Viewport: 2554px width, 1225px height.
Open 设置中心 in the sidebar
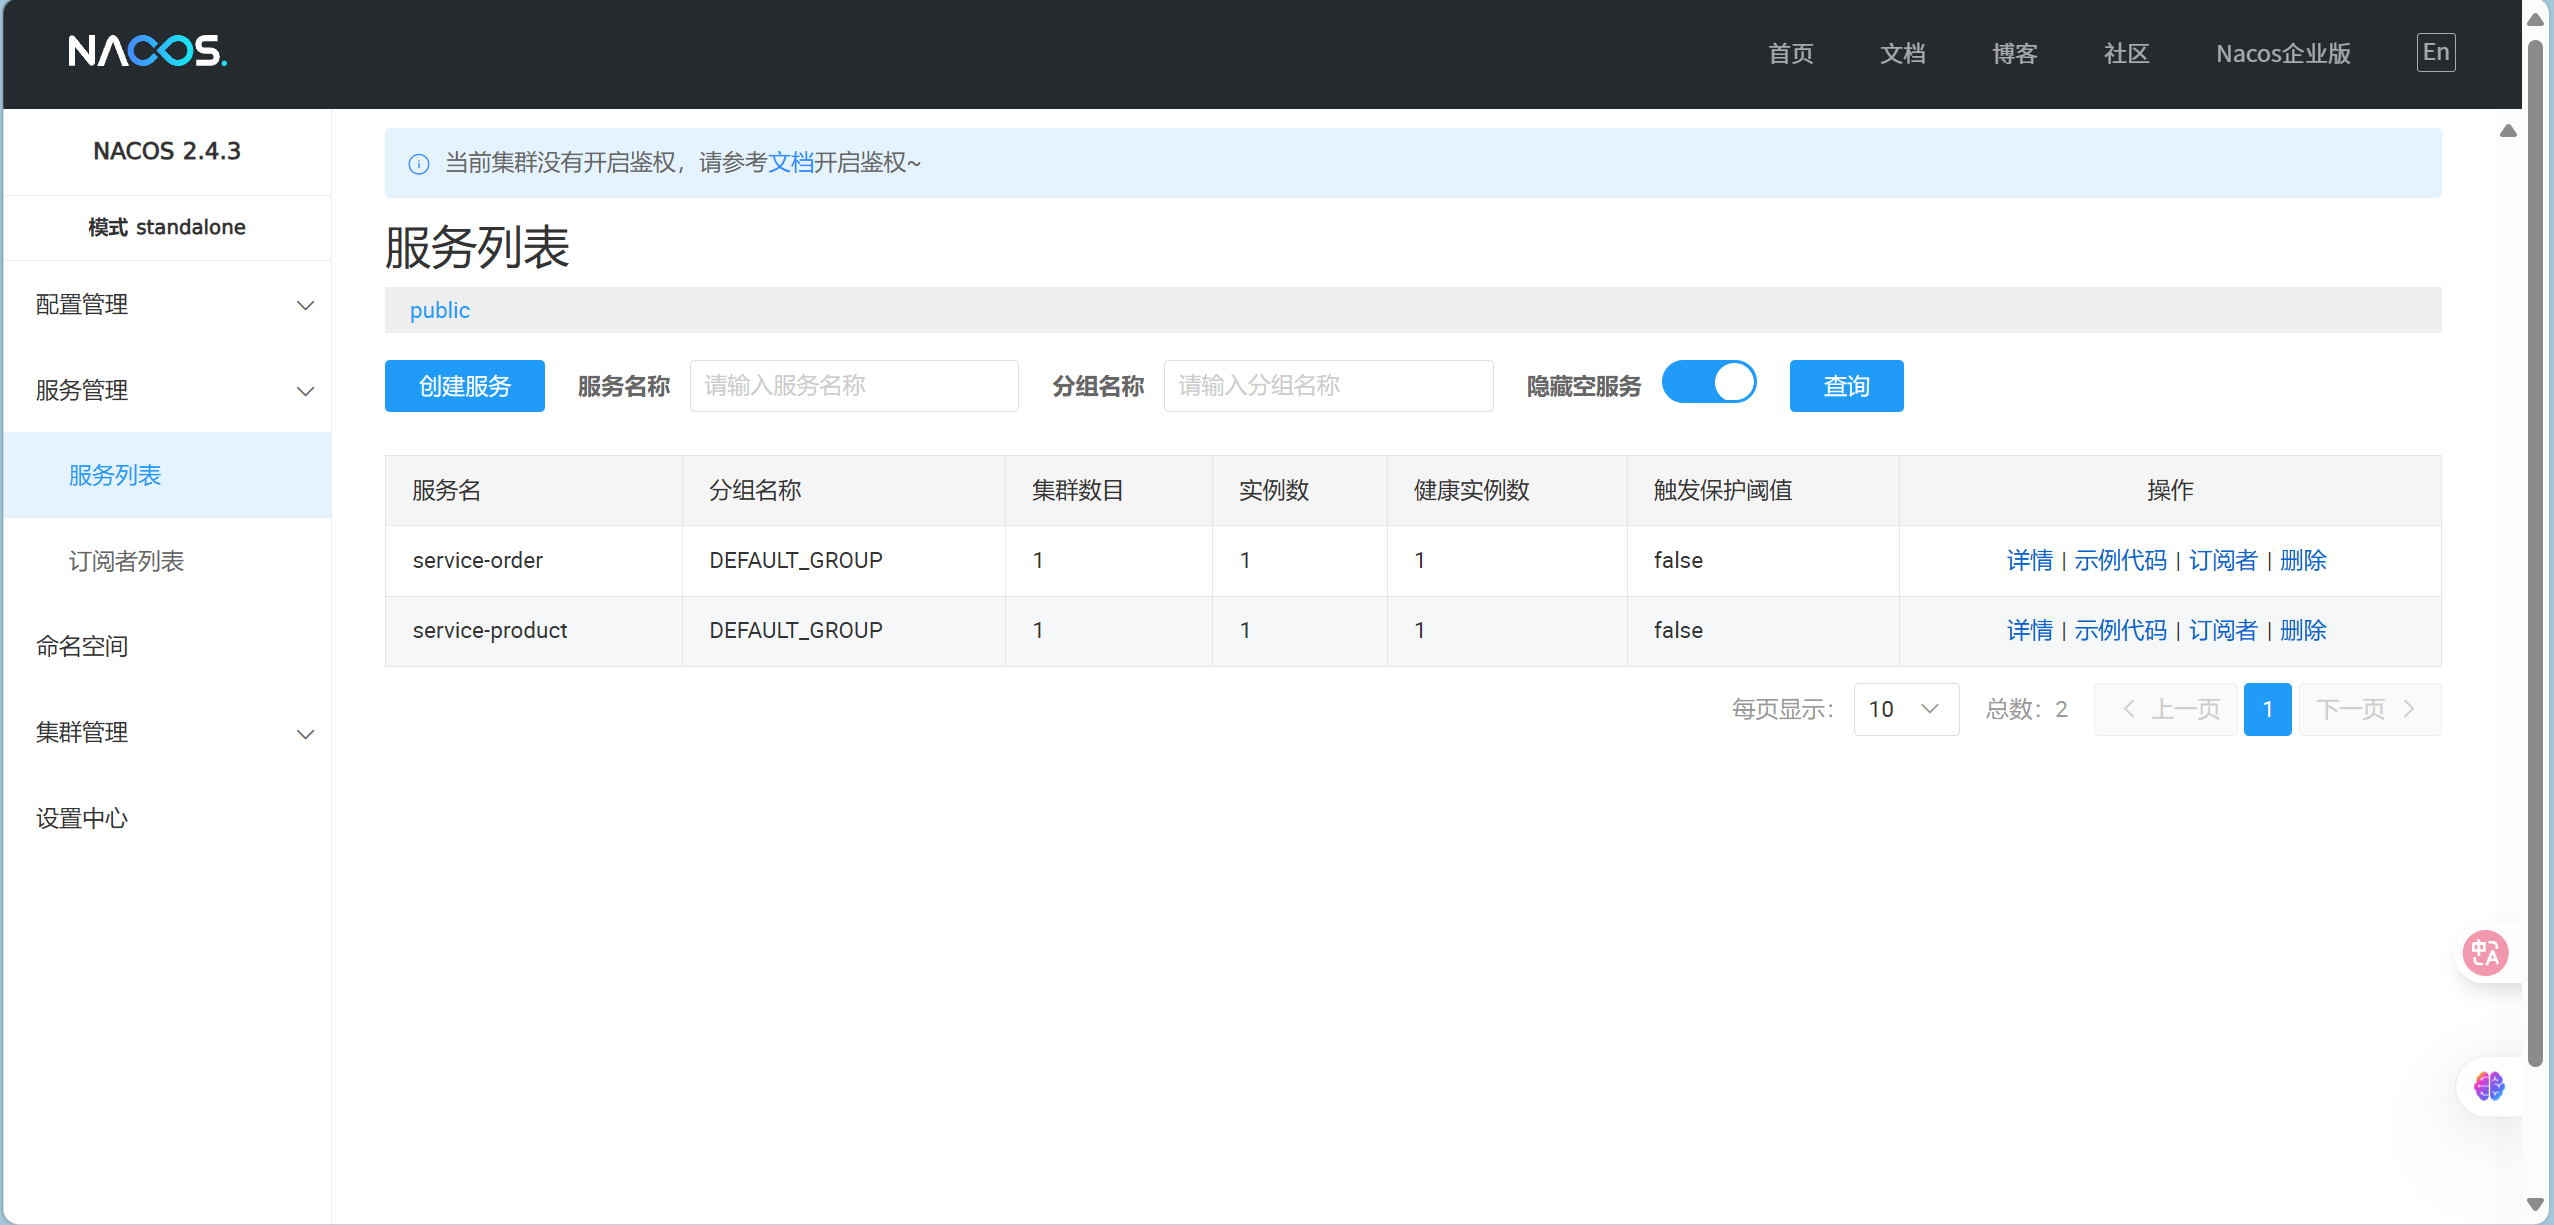(82, 818)
